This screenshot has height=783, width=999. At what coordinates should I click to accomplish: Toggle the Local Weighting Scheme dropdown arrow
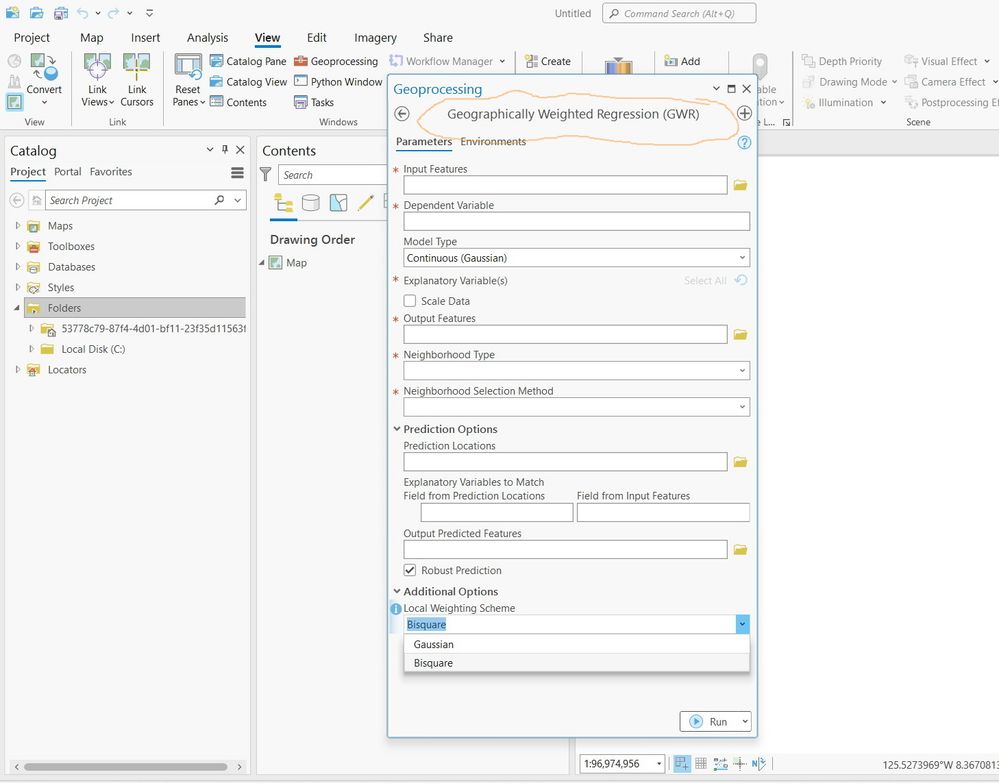tap(742, 624)
